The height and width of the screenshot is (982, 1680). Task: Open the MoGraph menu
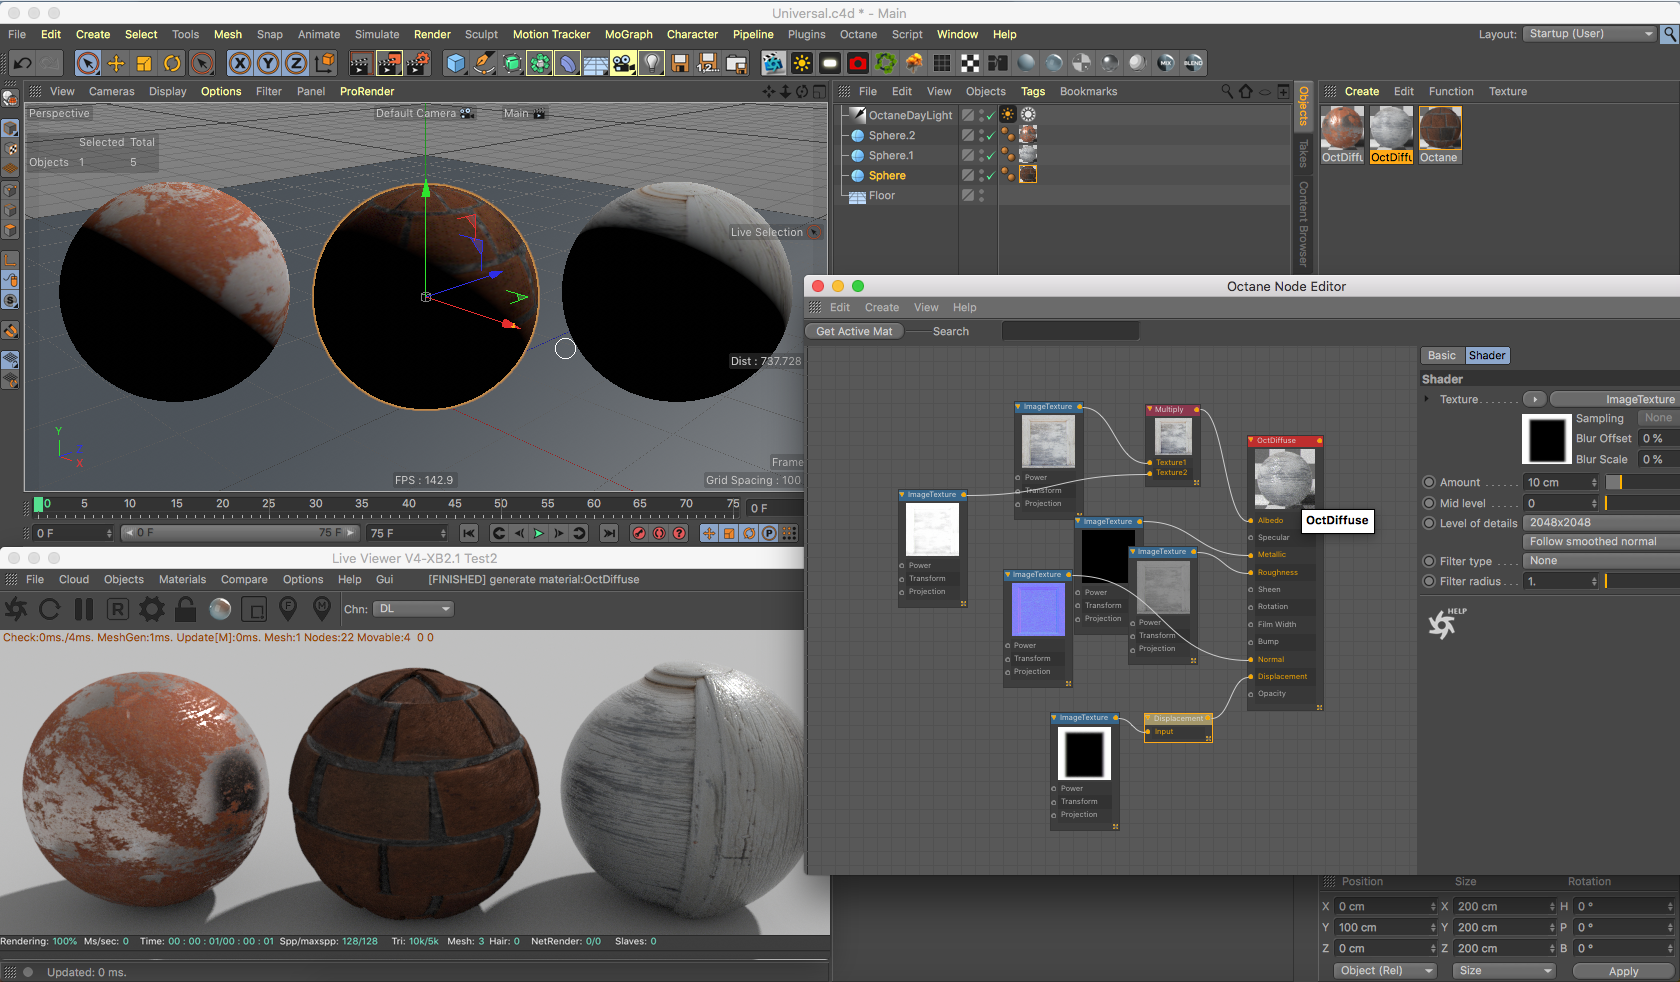click(x=628, y=34)
